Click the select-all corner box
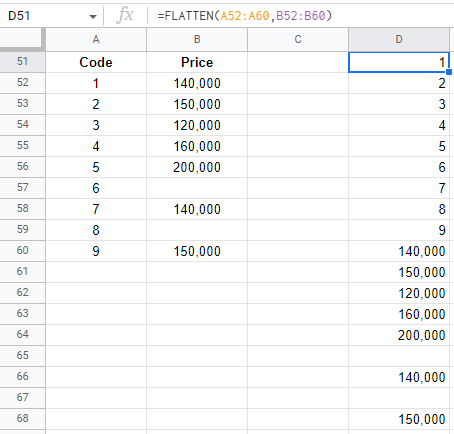The image size is (454, 434). (22, 39)
